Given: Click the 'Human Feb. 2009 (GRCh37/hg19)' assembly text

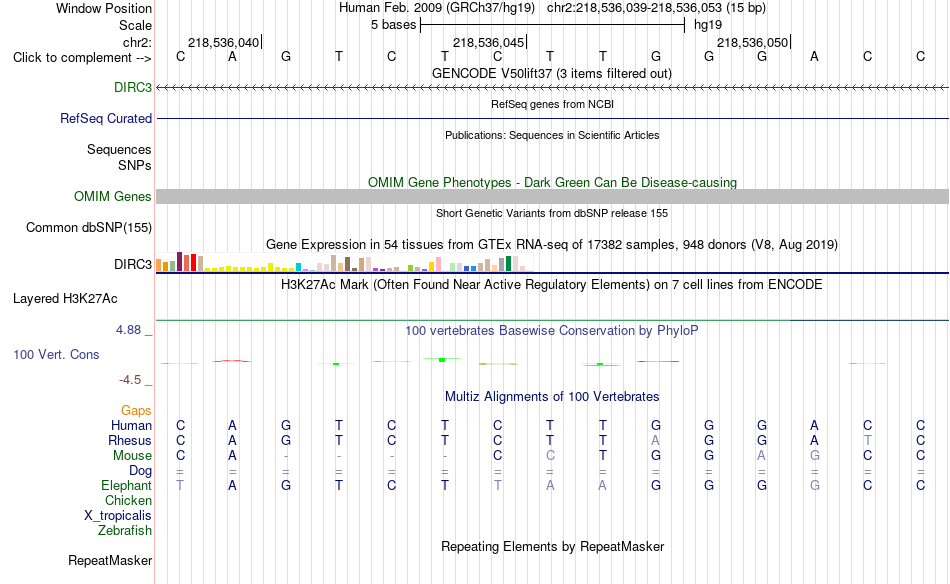Looking at the screenshot, I should [437, 8].
